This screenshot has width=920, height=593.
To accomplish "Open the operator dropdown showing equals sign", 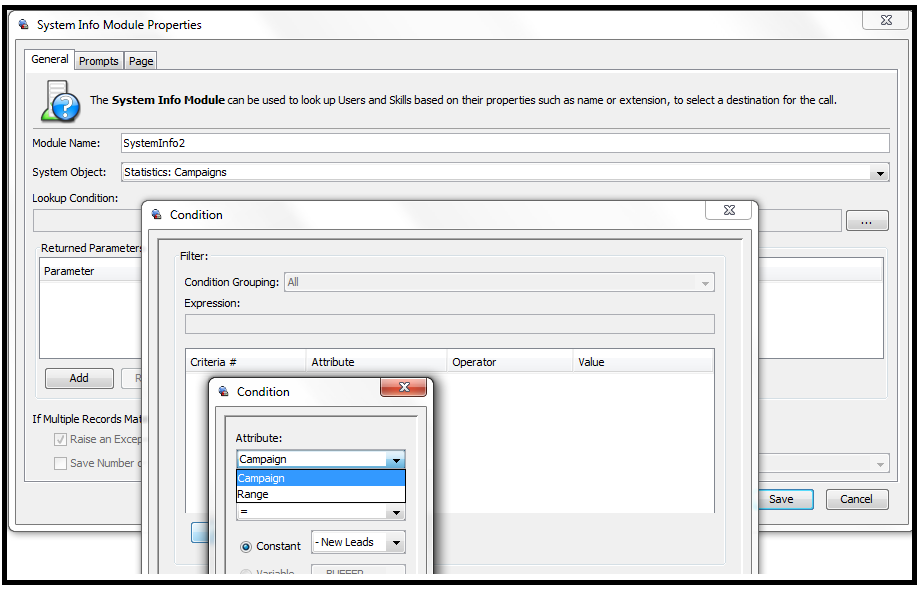I will pyautogui.click(x=397, y=512).
